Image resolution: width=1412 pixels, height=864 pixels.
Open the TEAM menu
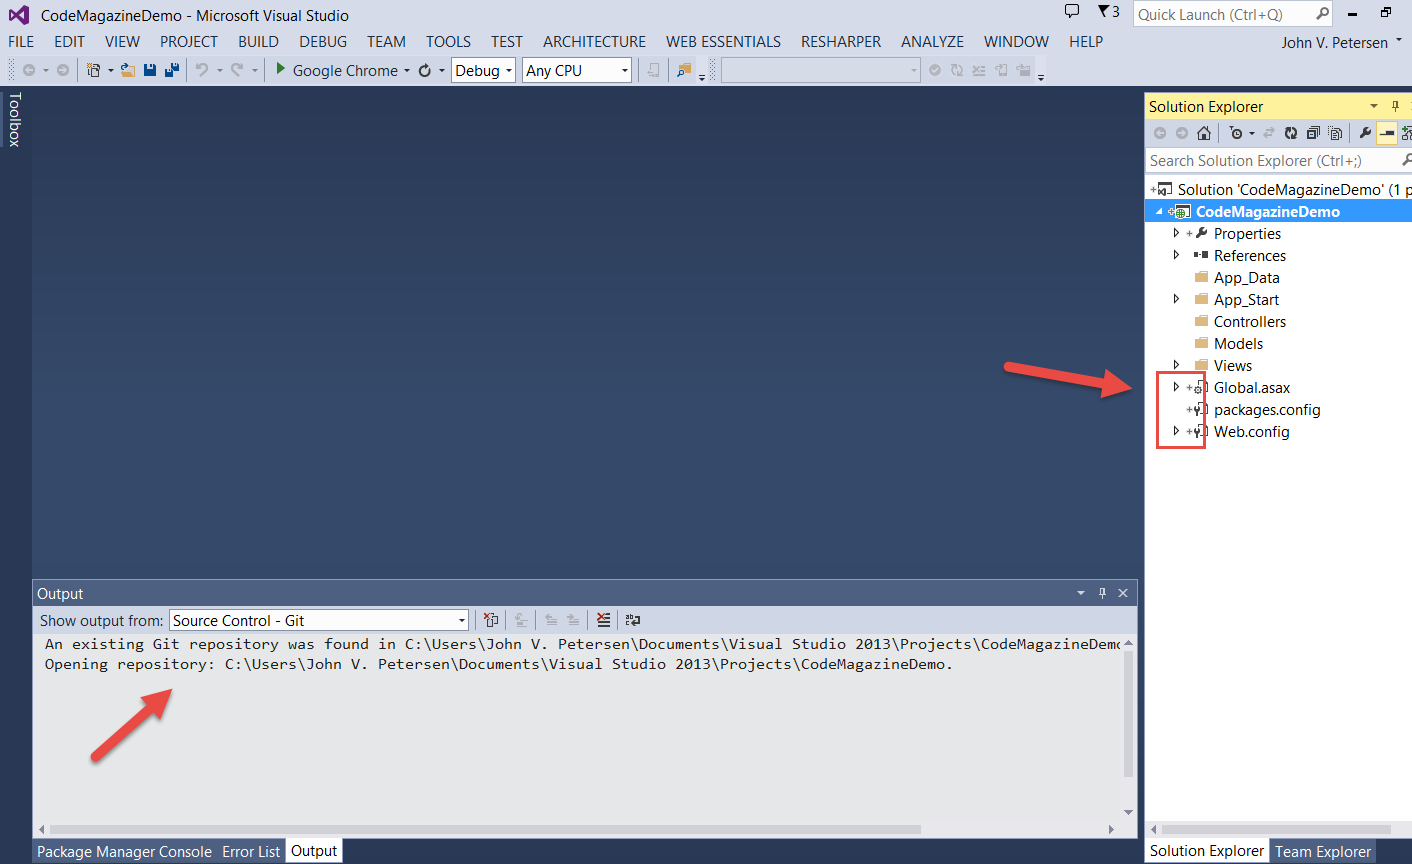tap(386, 41)
